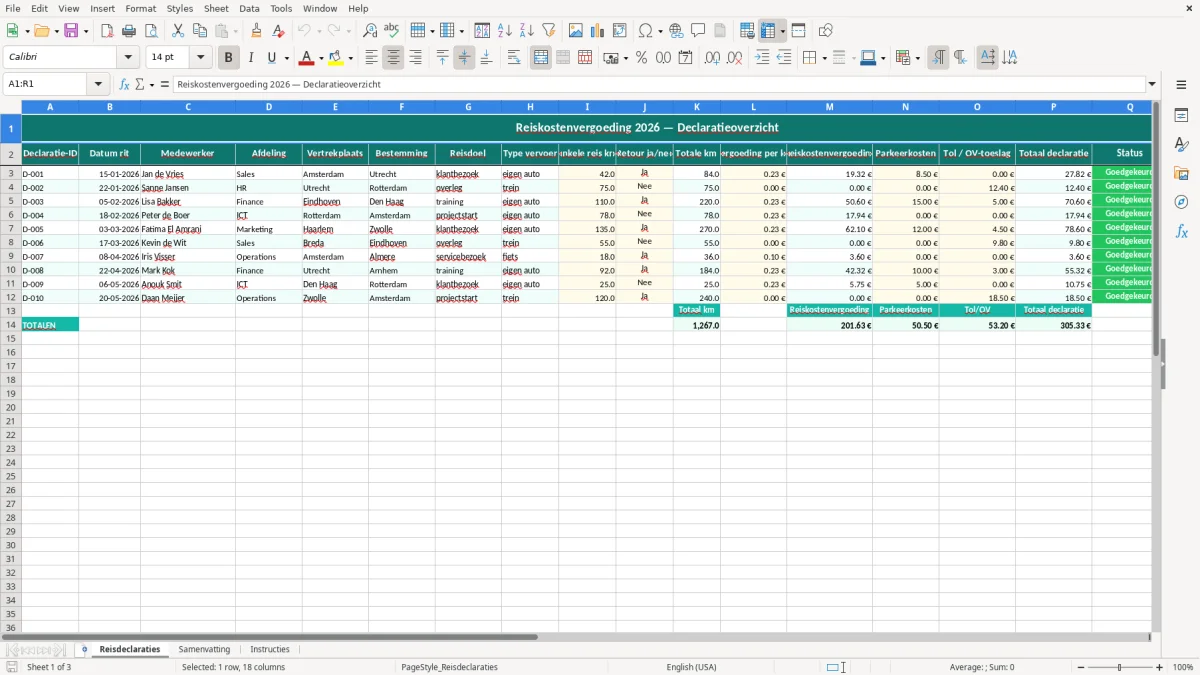The image size is (1200, 675).
Task: Toggle Italic formatting
Action: [250, 58]
